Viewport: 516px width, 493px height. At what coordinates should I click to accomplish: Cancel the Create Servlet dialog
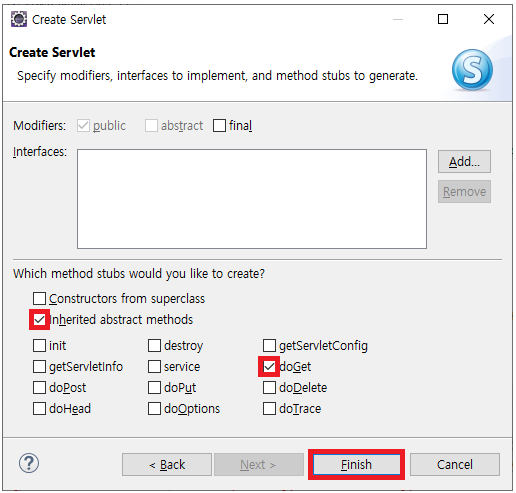(455, 464)
